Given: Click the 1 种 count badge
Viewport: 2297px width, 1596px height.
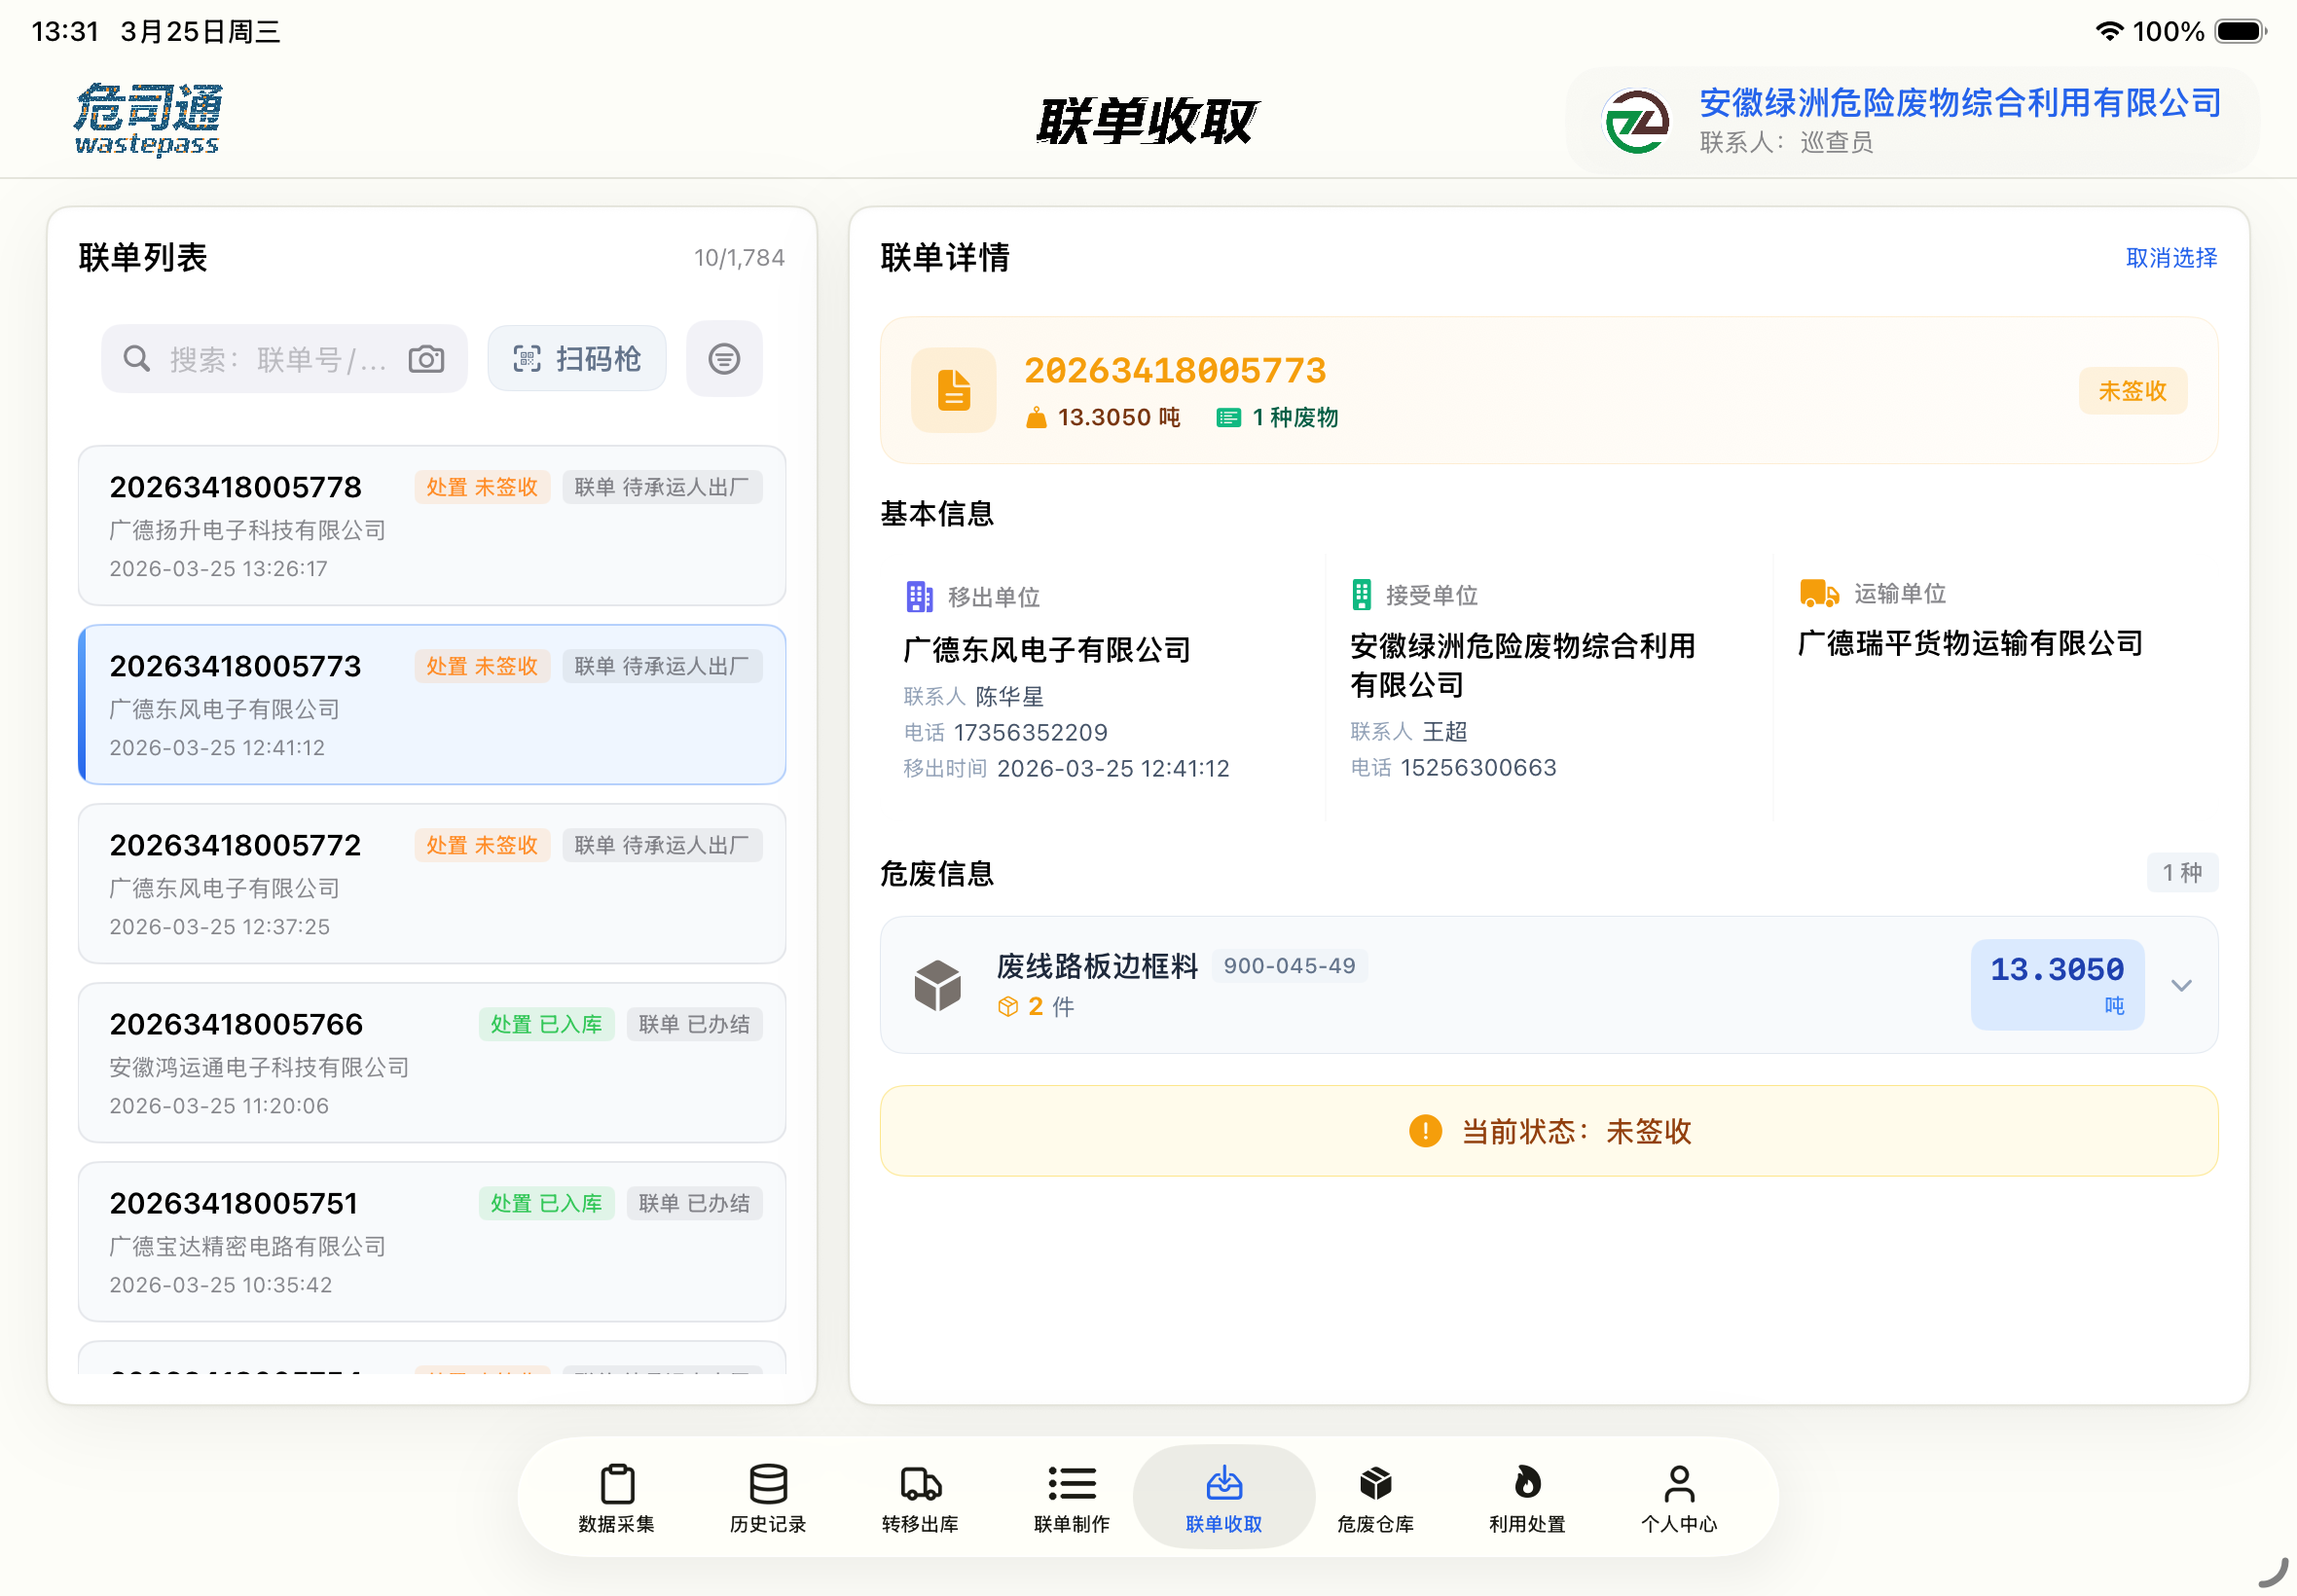Looking at the screenshot, I should click(2182, 873).
